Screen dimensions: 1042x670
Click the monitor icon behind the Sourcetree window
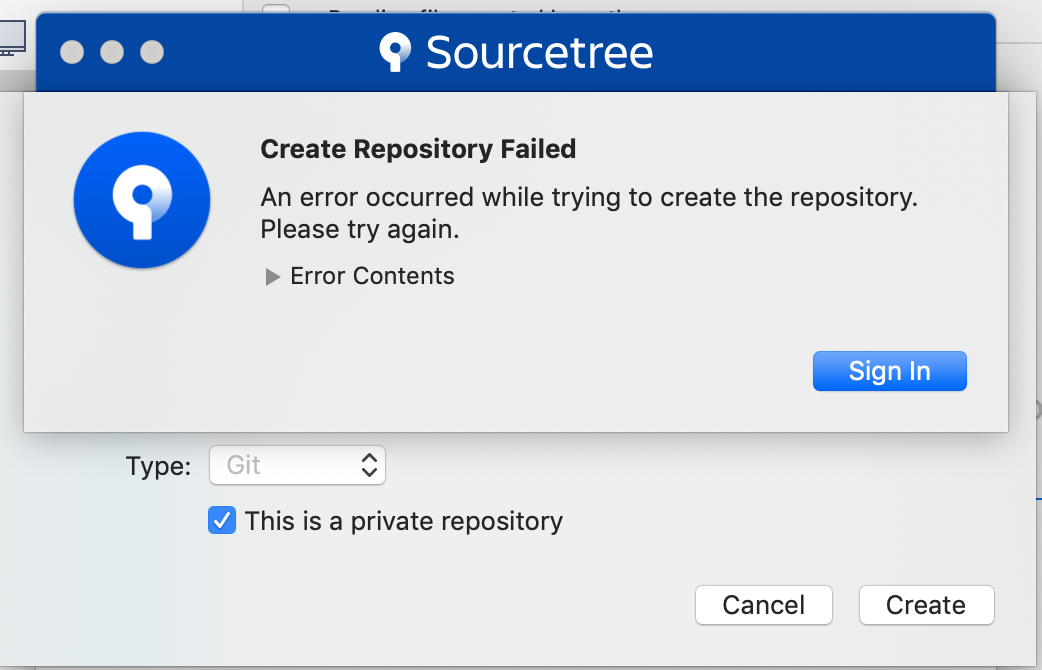click(13, 38)
